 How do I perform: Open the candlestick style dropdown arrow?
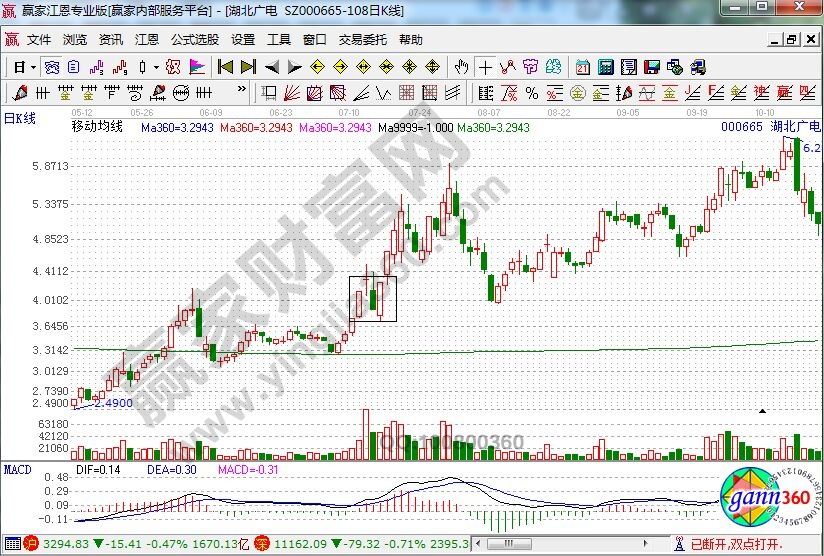tap(155, 67)
